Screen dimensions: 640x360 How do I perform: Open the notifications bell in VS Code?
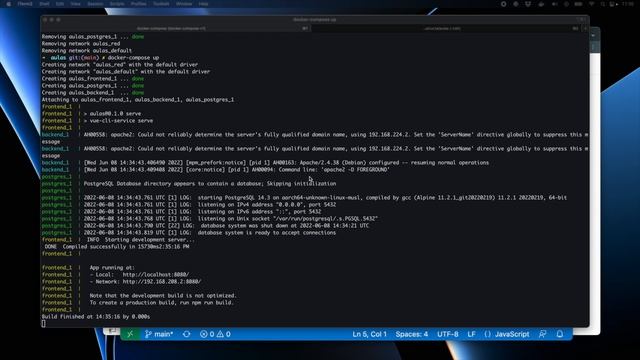tap(560, 334)
